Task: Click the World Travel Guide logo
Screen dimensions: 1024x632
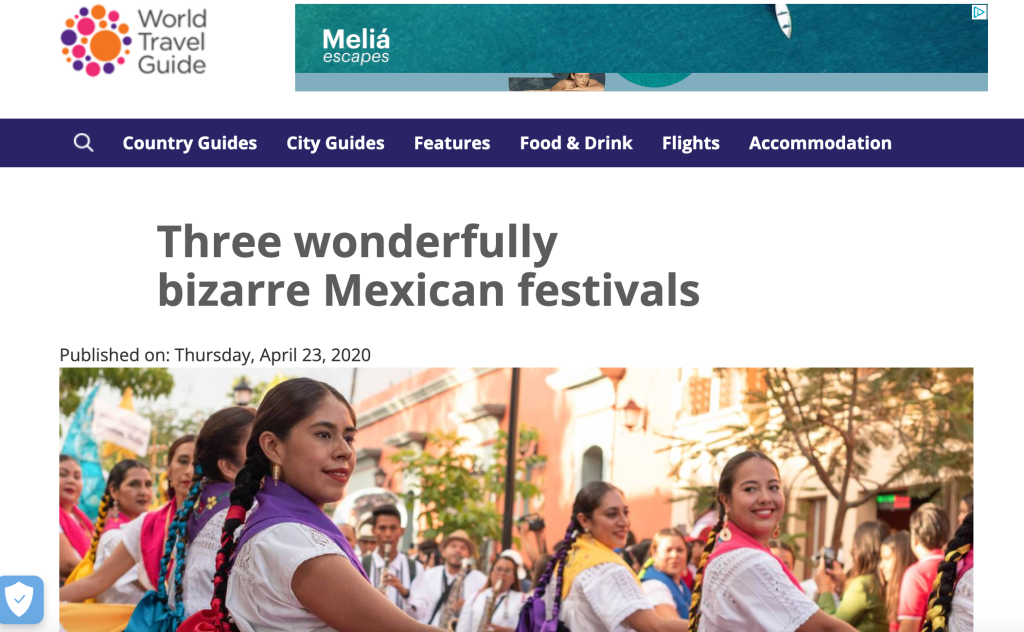Action: pyautogui.click(x=134, y=41)
